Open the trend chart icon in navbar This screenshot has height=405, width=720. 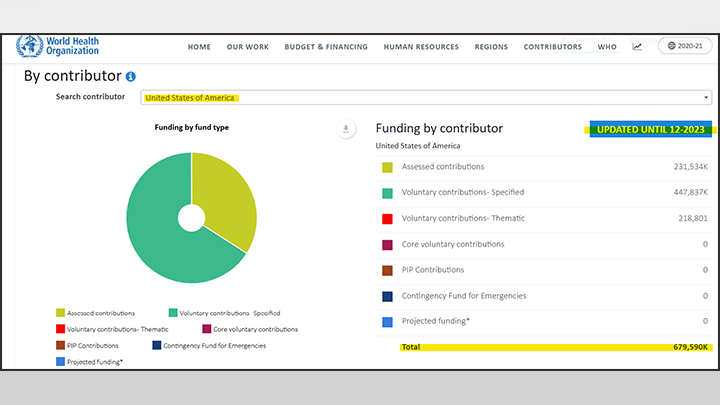(637, 47)
